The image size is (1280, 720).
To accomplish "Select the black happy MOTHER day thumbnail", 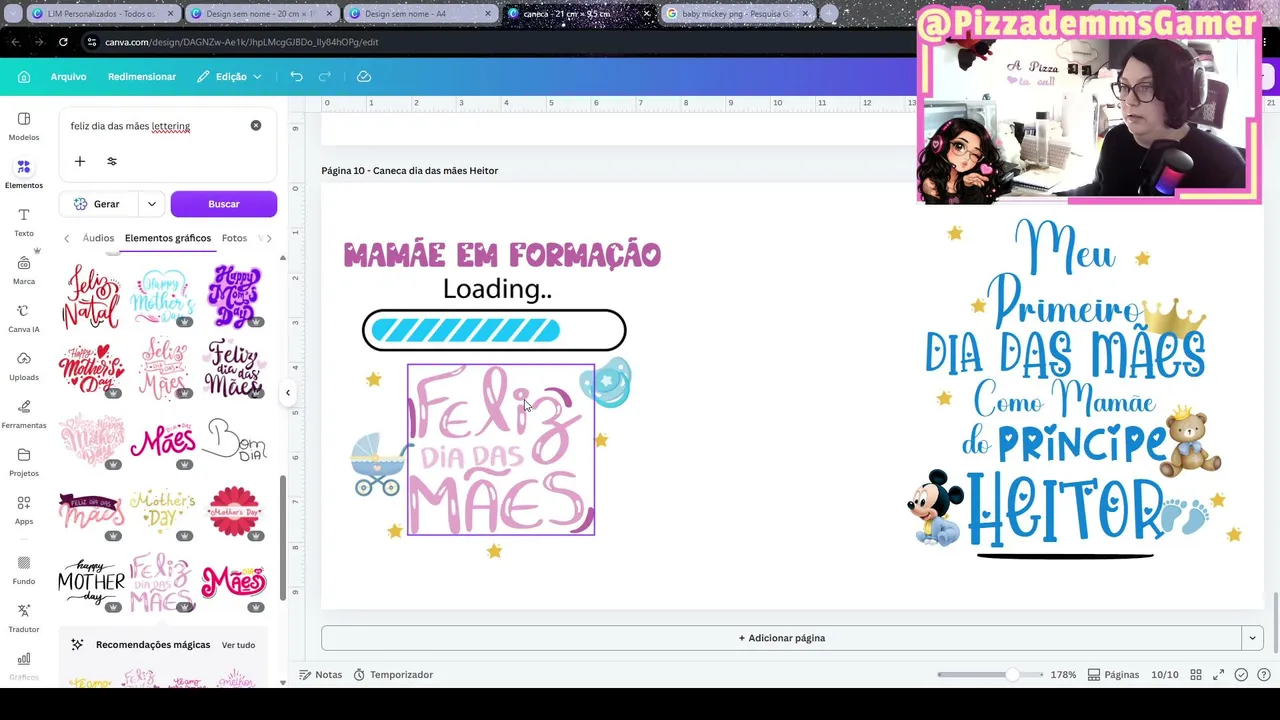I will pyautogui.click(x=91, y=583).
